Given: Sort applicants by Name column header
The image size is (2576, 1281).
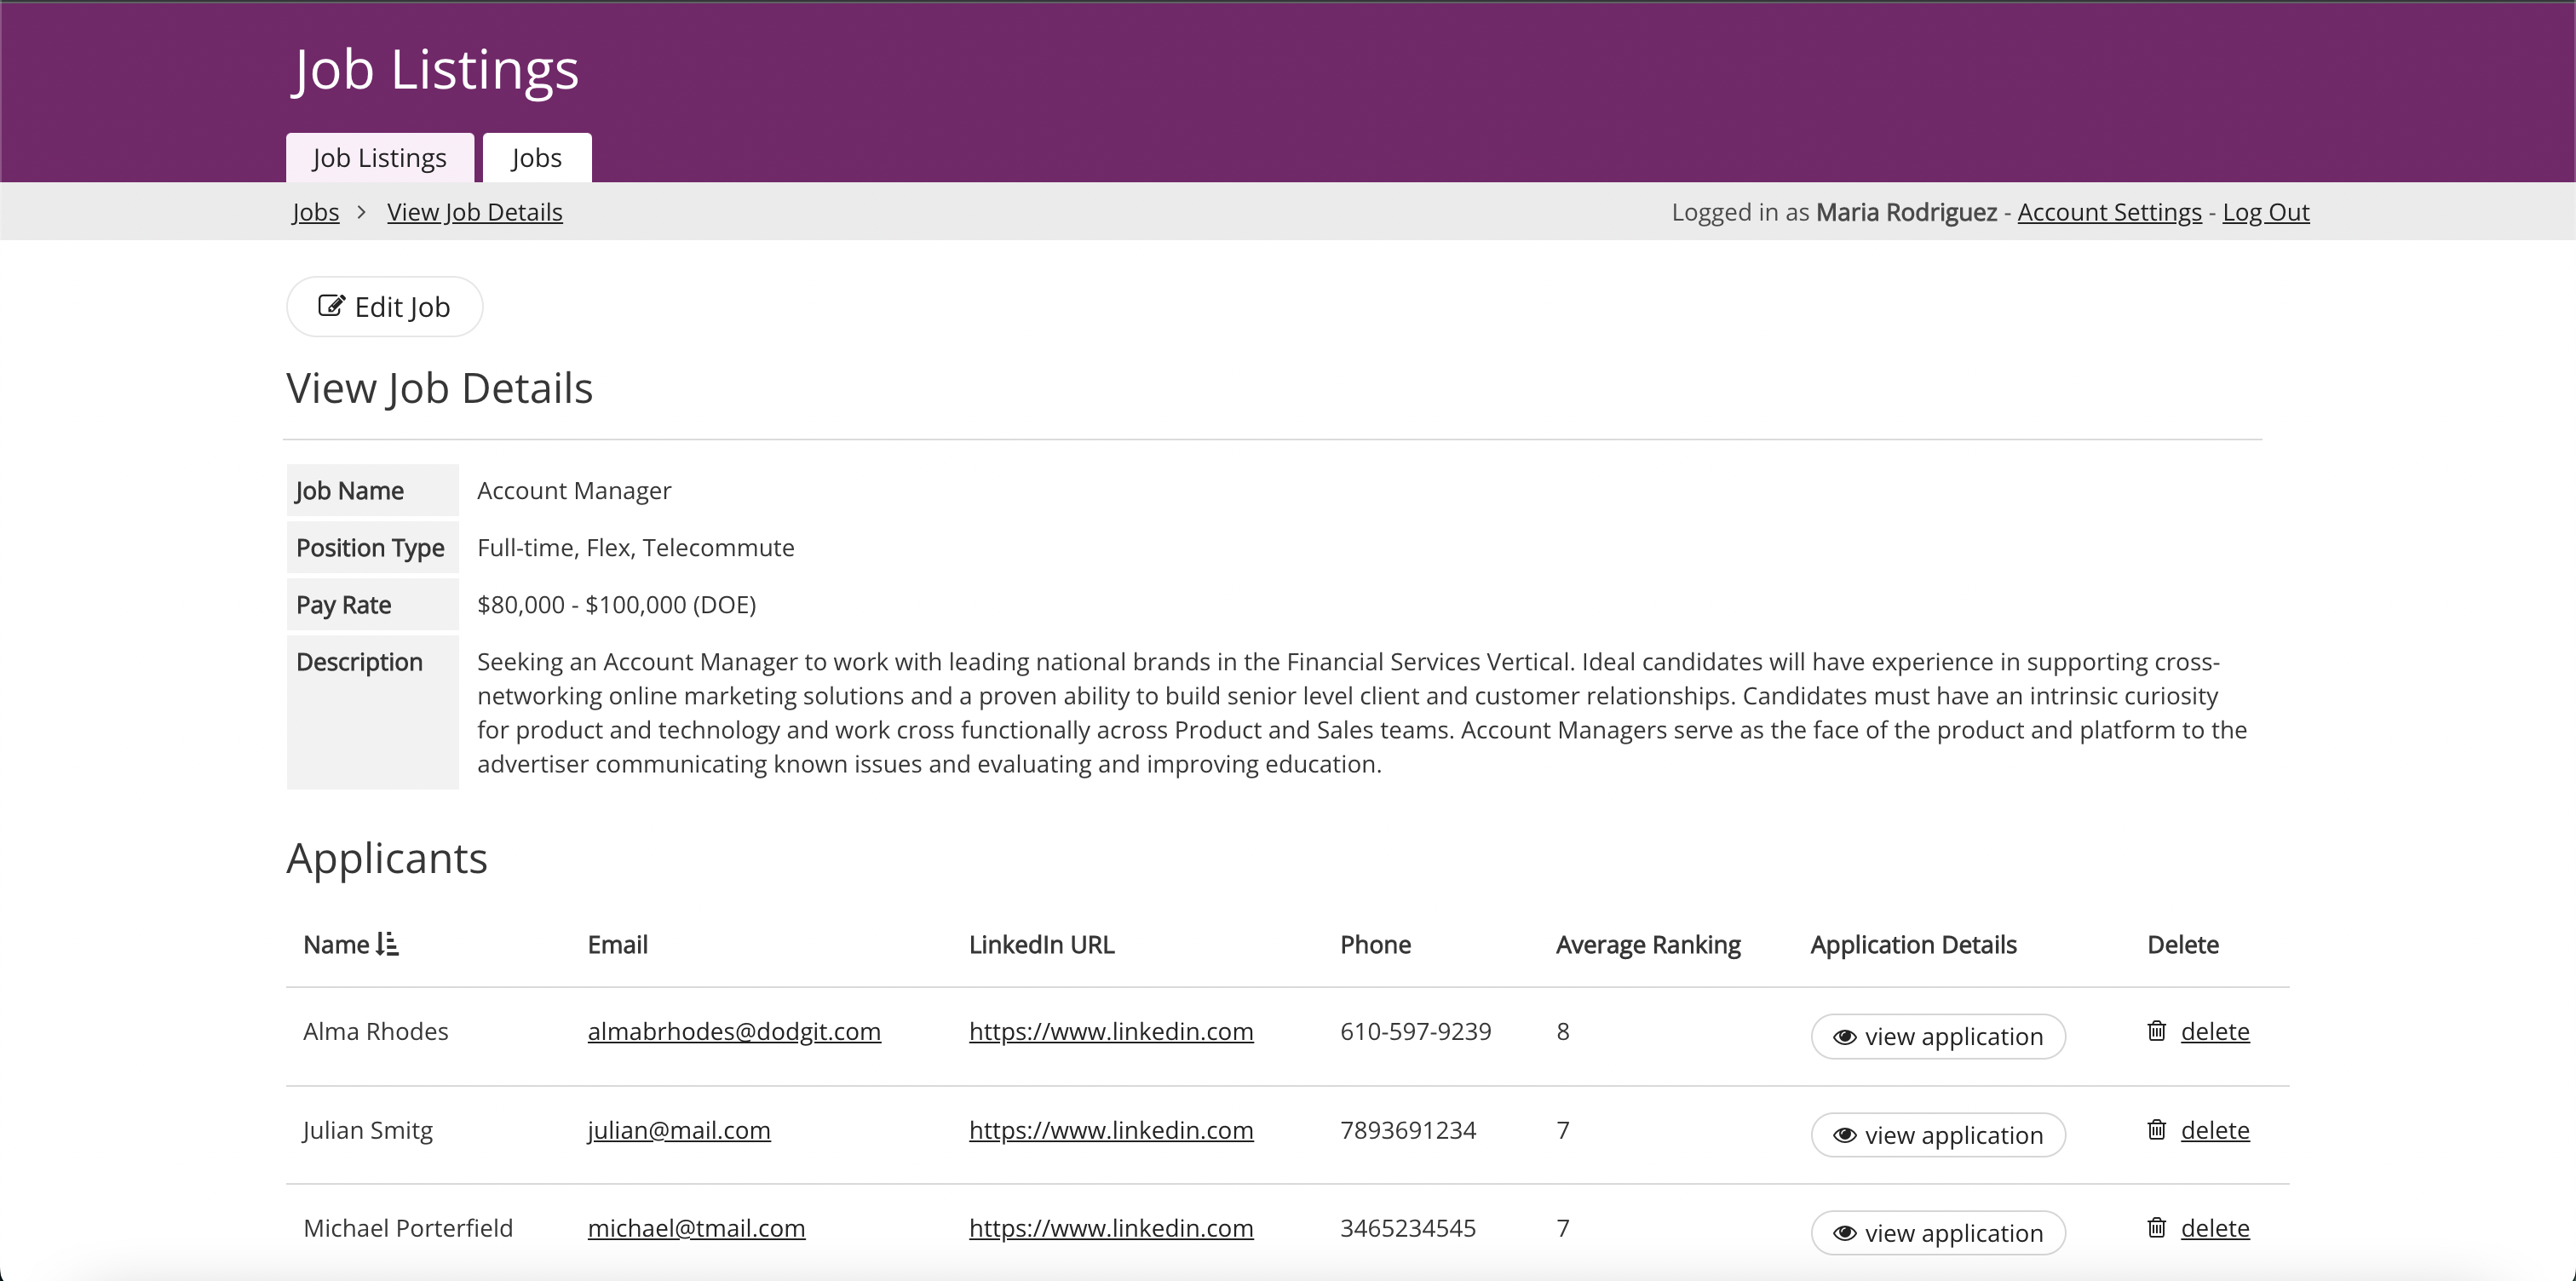Looking at the screenshot, I should point(336,944).
